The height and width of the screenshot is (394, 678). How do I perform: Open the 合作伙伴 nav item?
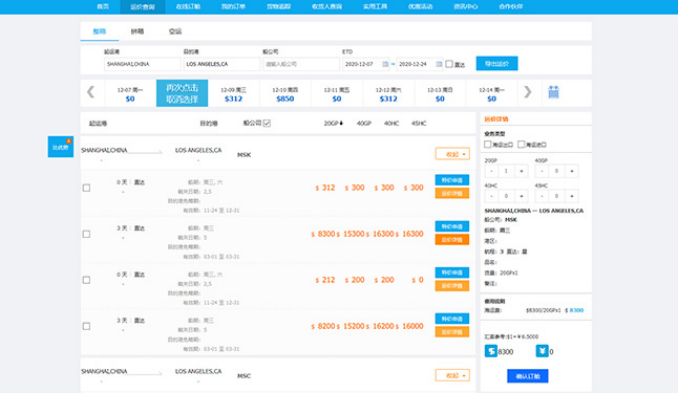point(511,6)
